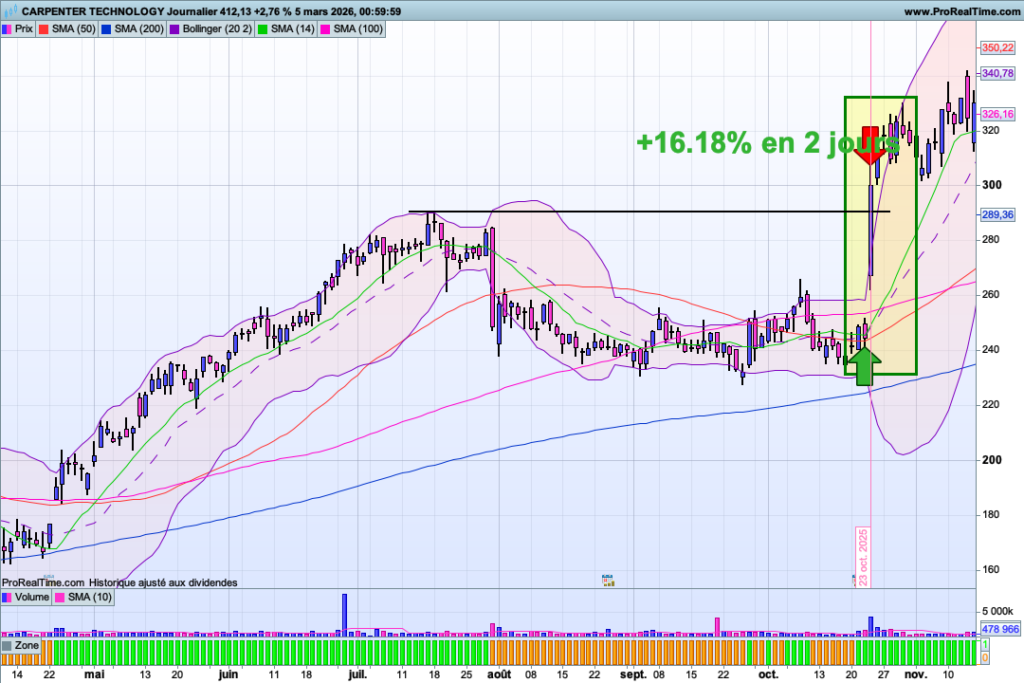Open the volume SMA (10) settings
Viewport: 1024px width, 683px height.
(x=88, y=597)
